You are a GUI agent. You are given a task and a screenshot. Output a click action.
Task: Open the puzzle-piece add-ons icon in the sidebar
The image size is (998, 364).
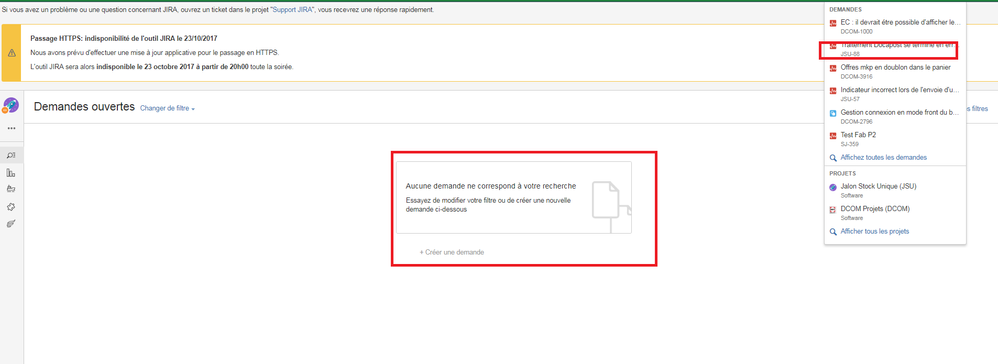[x=11, y=207]
